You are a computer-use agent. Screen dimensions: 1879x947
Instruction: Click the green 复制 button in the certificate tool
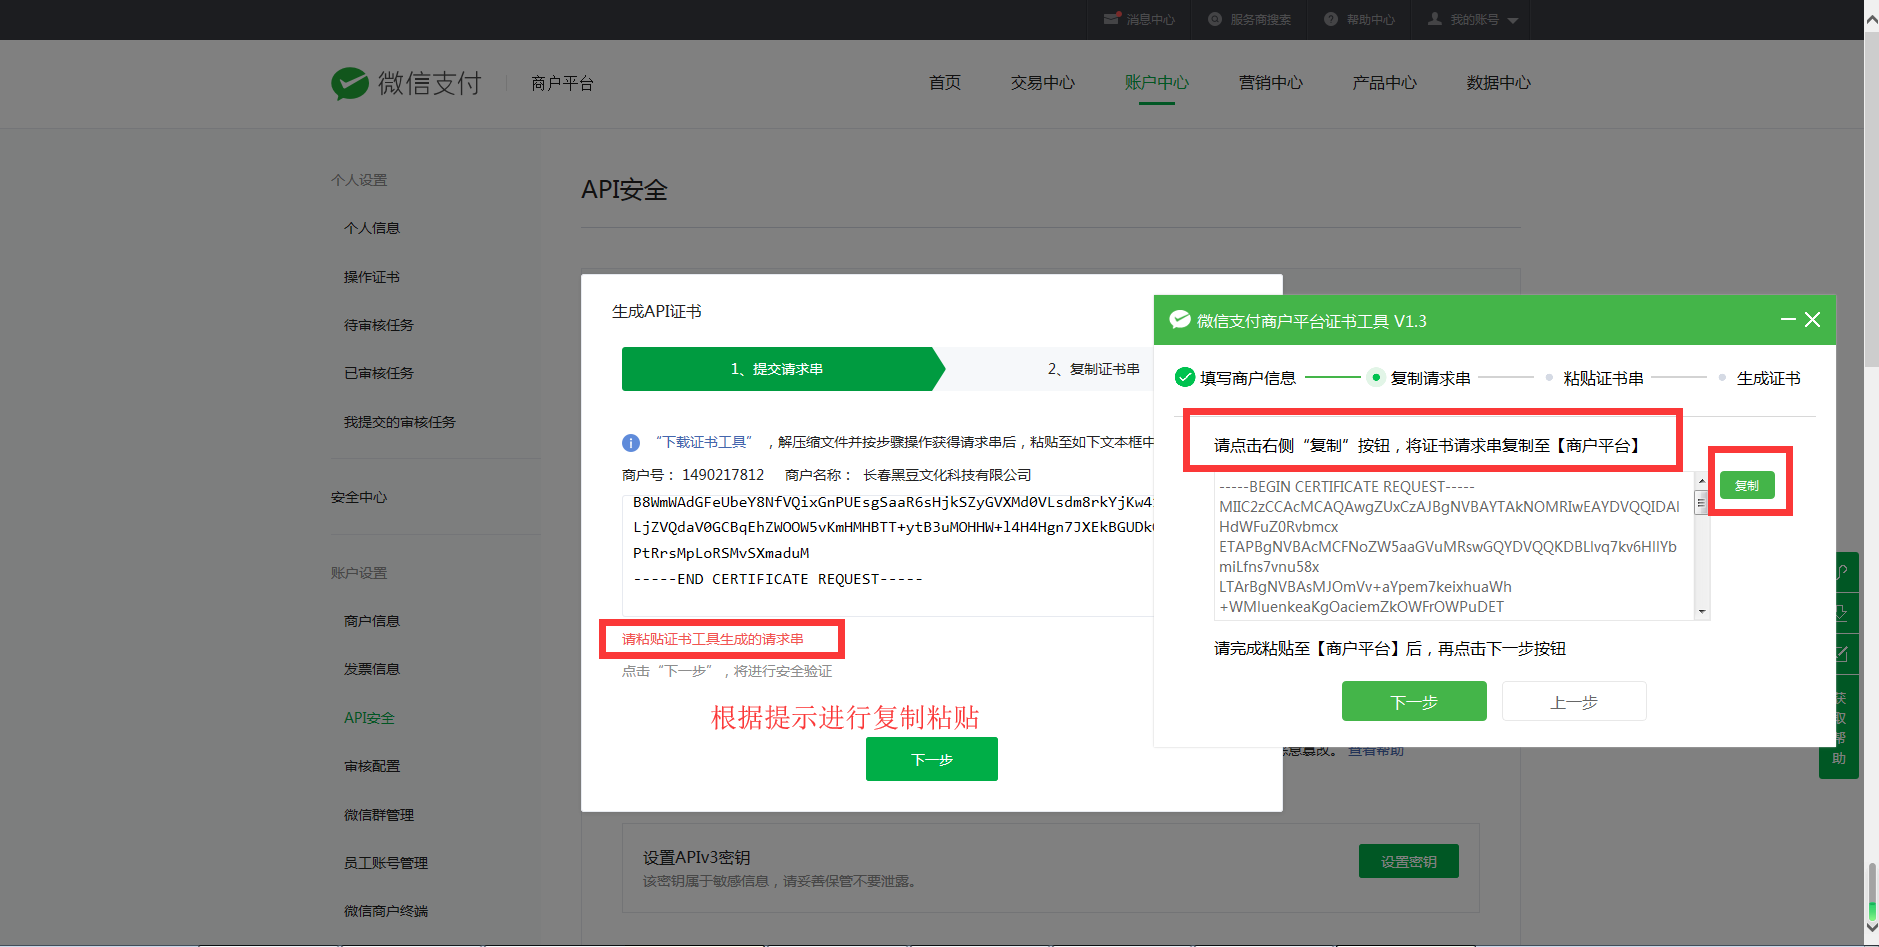(1747, 485)
